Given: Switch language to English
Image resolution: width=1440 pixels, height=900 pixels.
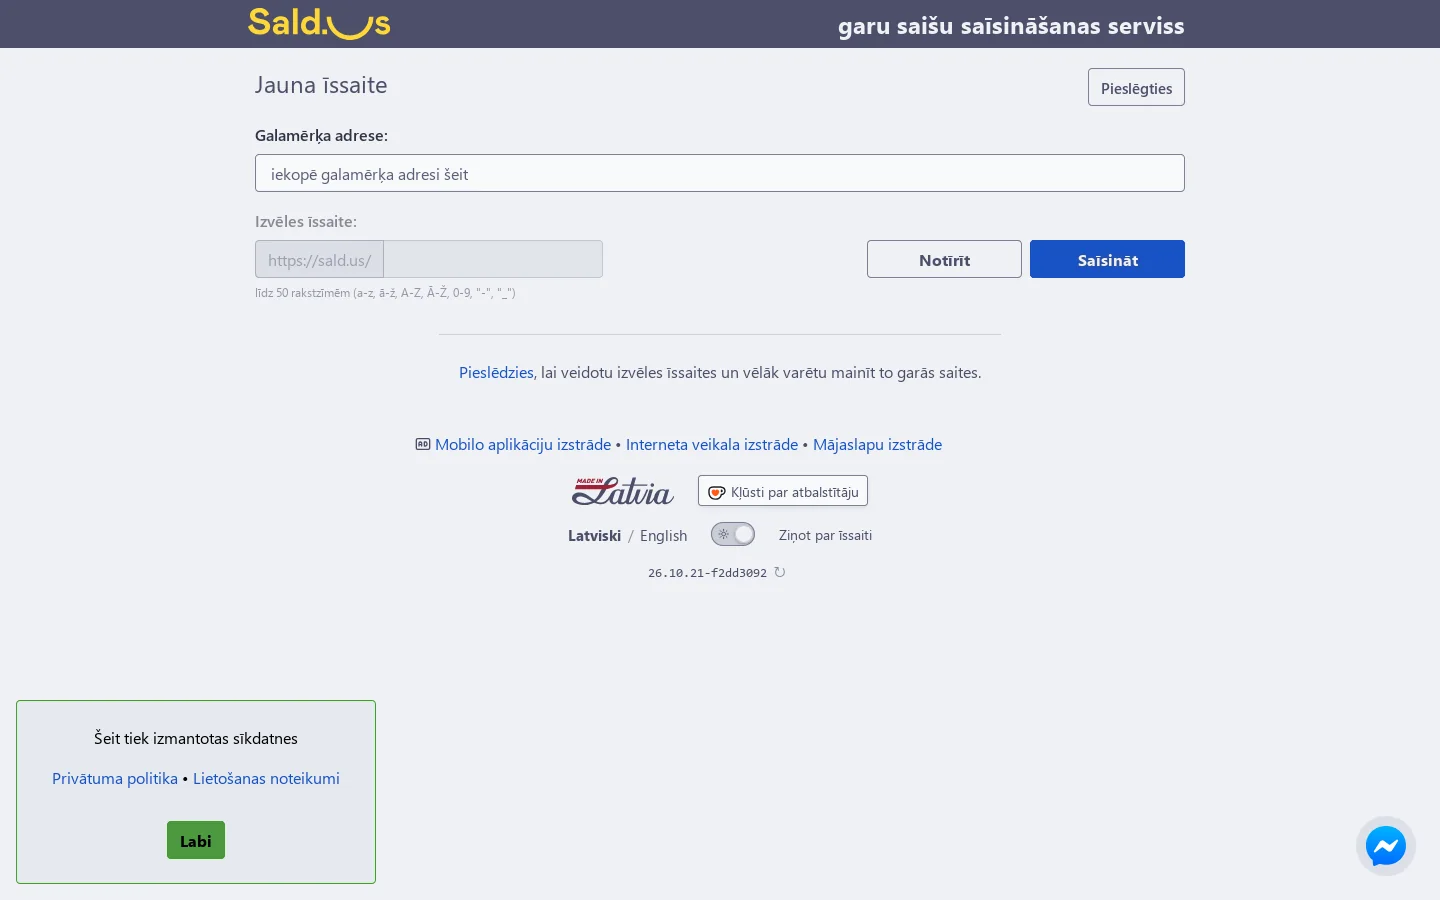Looking at the screenshot, I should [664, 535].
